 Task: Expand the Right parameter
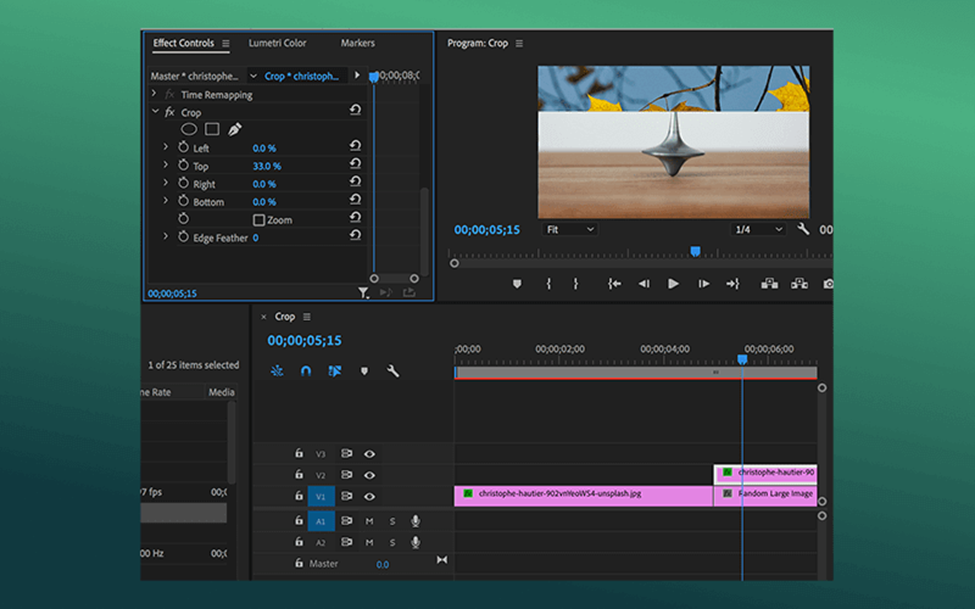(x=165, y=184)
